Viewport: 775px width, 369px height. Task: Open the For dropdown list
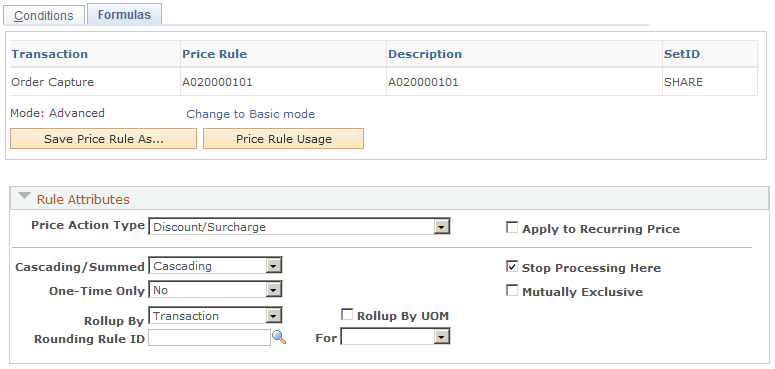[x=395, y=337]
